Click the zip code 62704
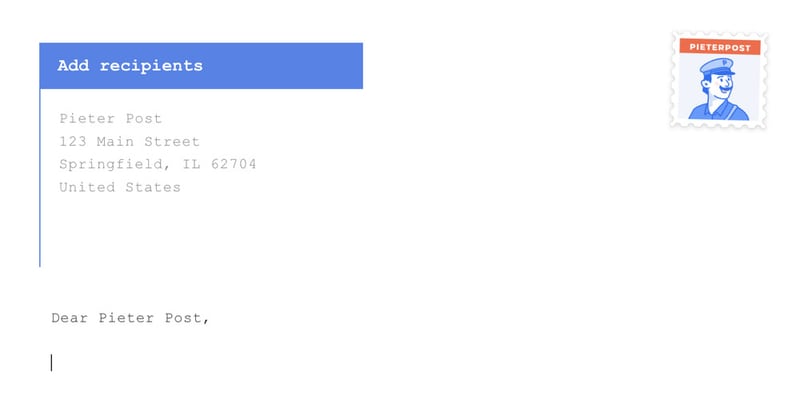 233,164
